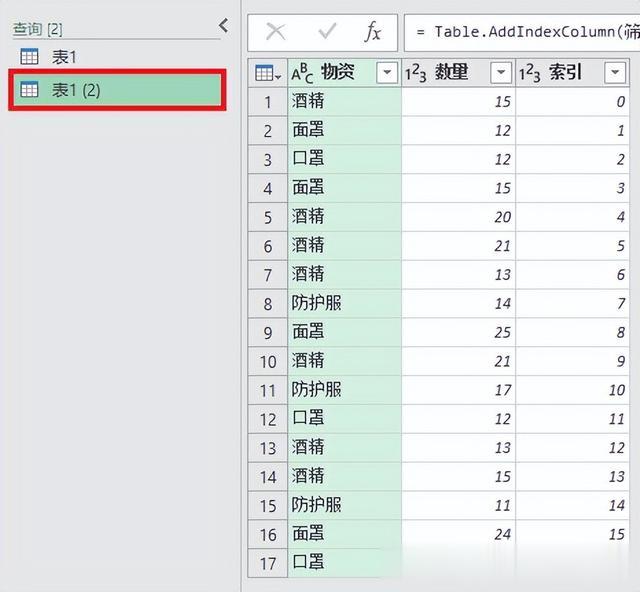This screenshot has width=640, height=592.
Task: Click index value 0 in row 1
Action: coord(573,102)
